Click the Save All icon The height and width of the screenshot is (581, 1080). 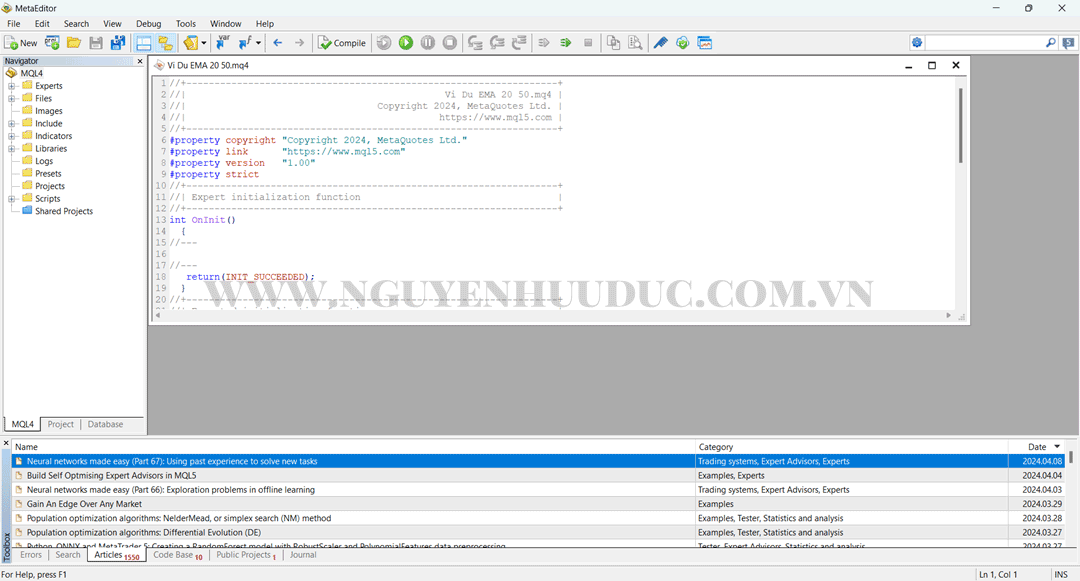point(118,43)
